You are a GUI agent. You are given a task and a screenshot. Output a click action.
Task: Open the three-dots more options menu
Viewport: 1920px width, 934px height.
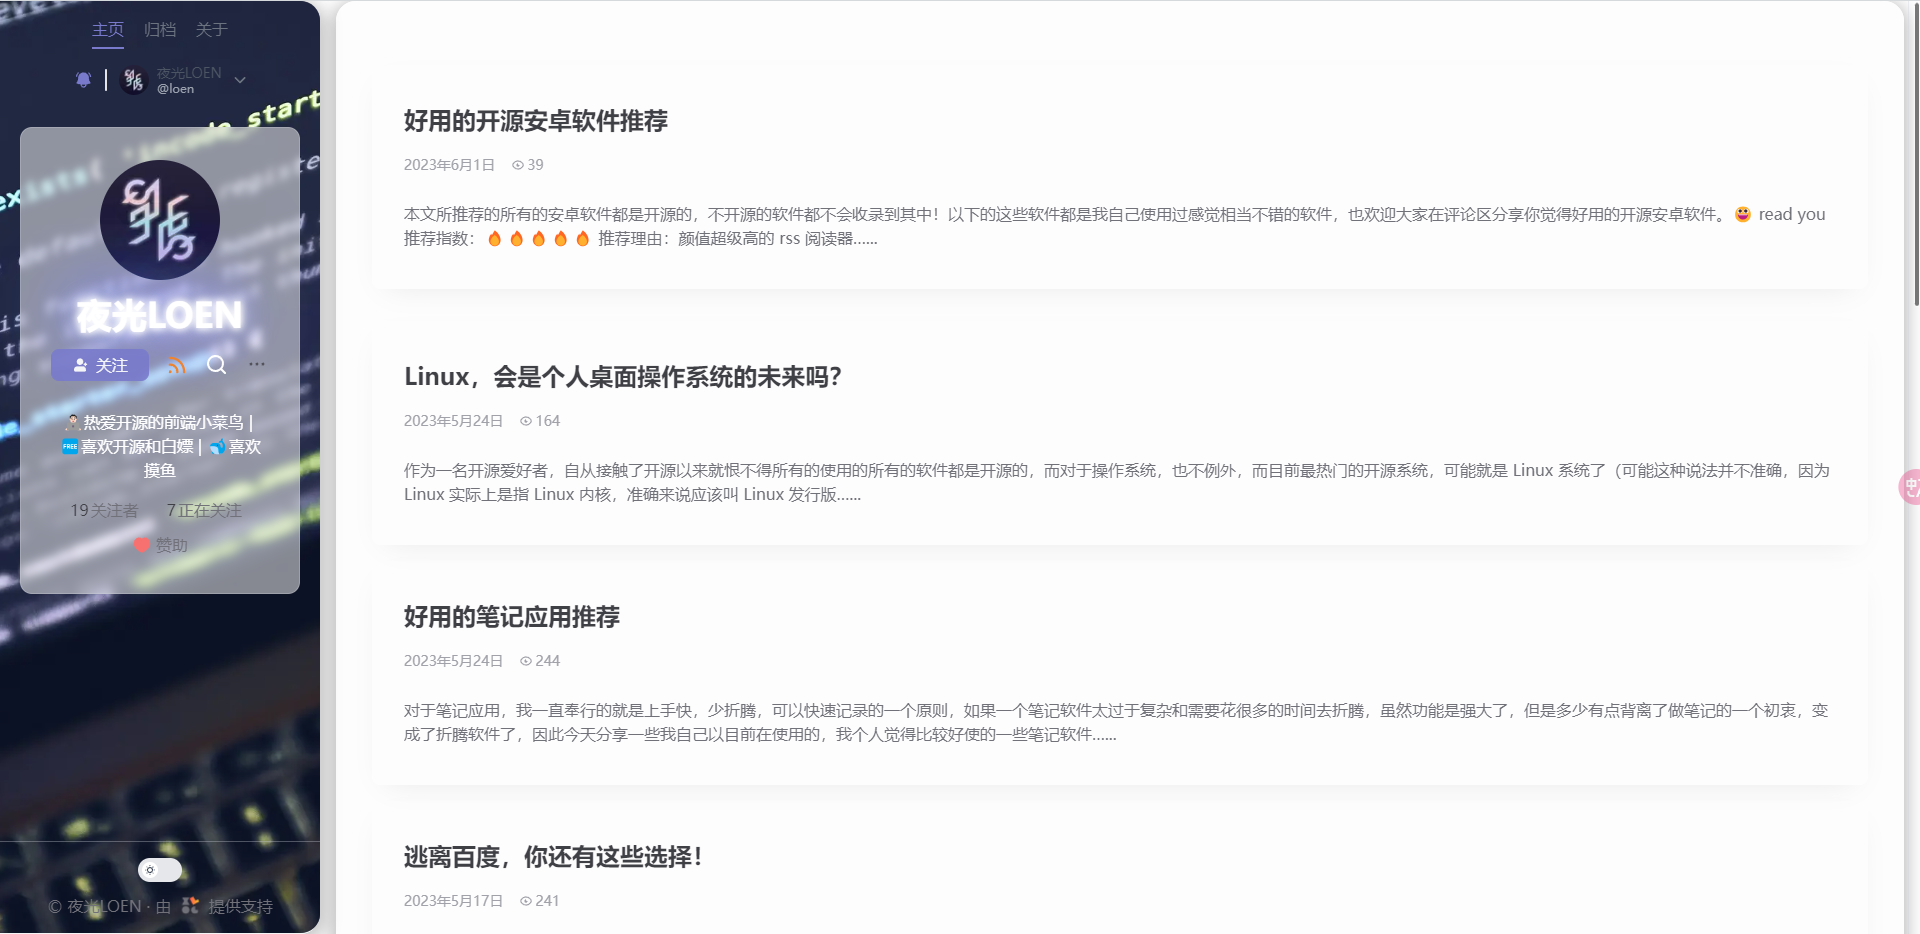point(257,365)
